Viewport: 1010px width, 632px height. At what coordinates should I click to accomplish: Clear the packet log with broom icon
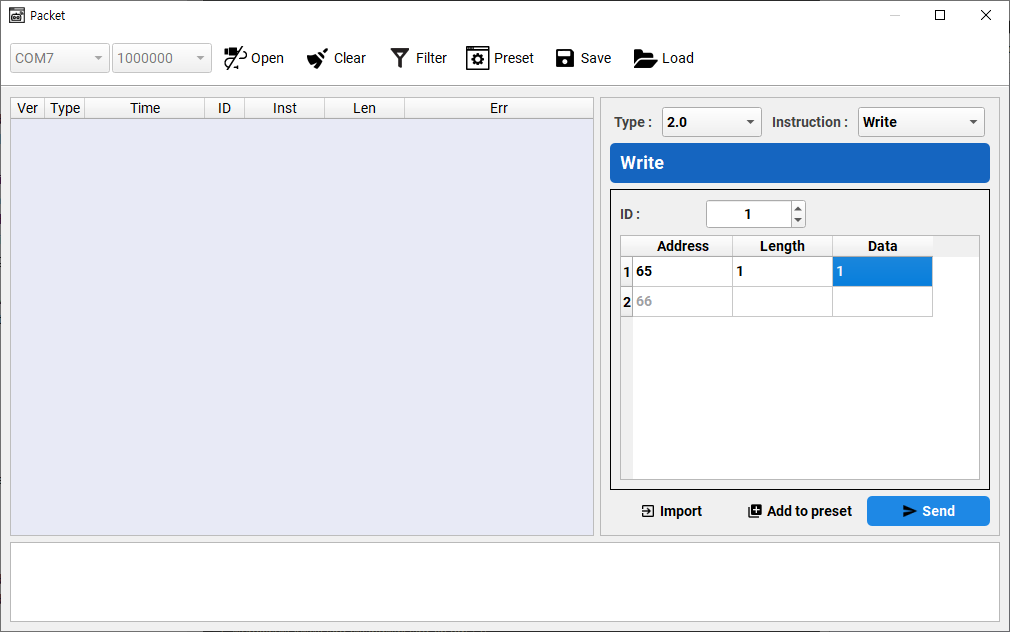[x=318, y=58]
